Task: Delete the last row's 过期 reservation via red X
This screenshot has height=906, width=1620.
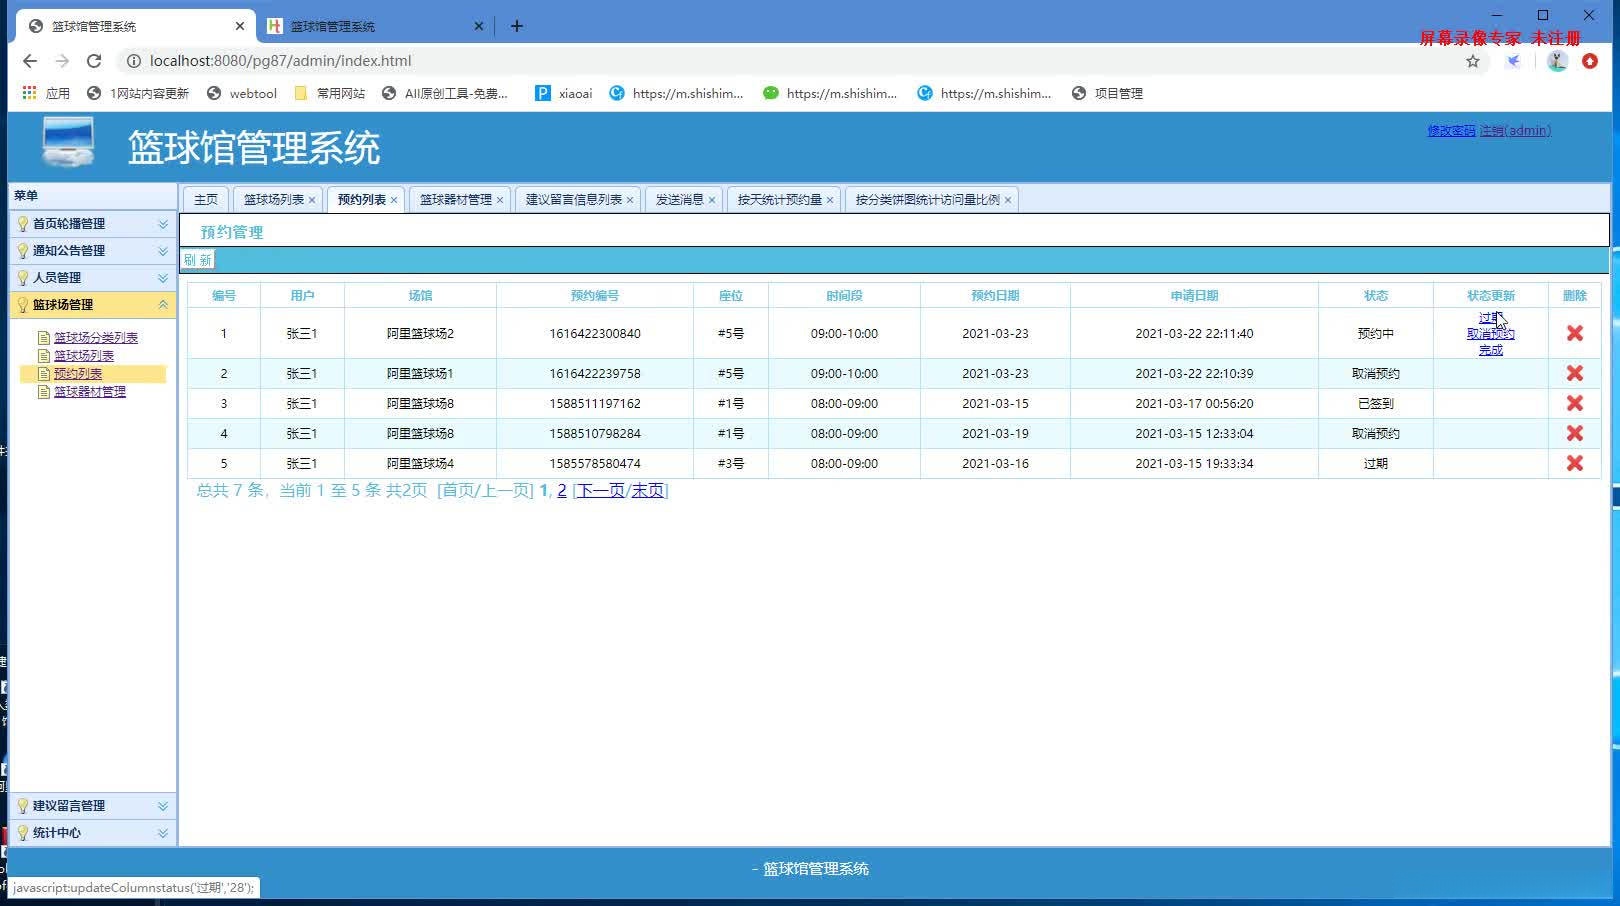Action: [1574, 463]
